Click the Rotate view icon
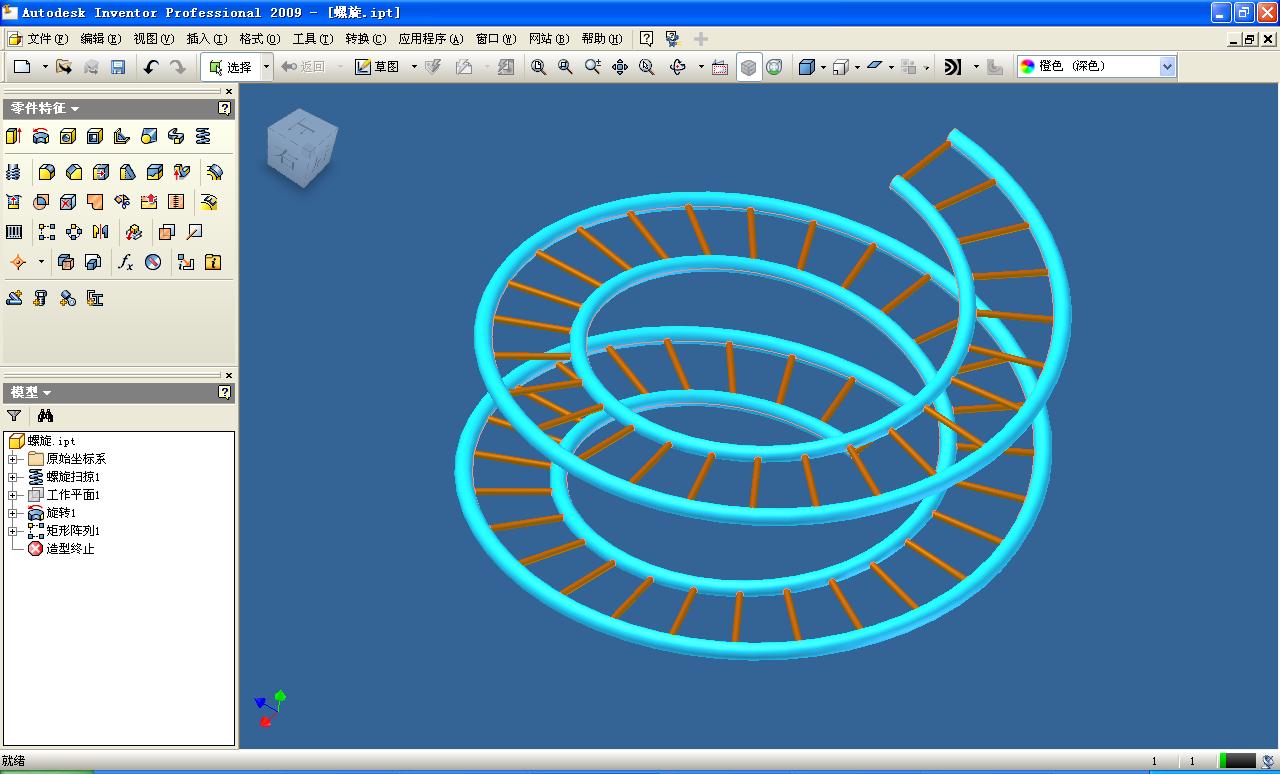This screenshot has height=774, width=1280. point(678,67)
